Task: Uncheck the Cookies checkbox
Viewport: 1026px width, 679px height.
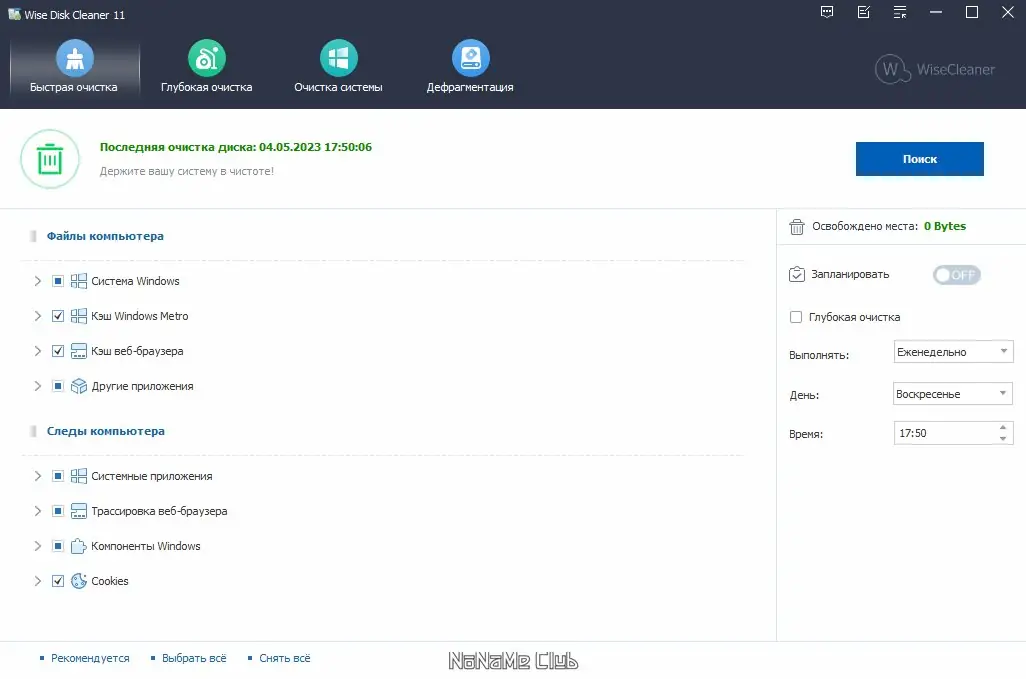Action: (58, 581)
